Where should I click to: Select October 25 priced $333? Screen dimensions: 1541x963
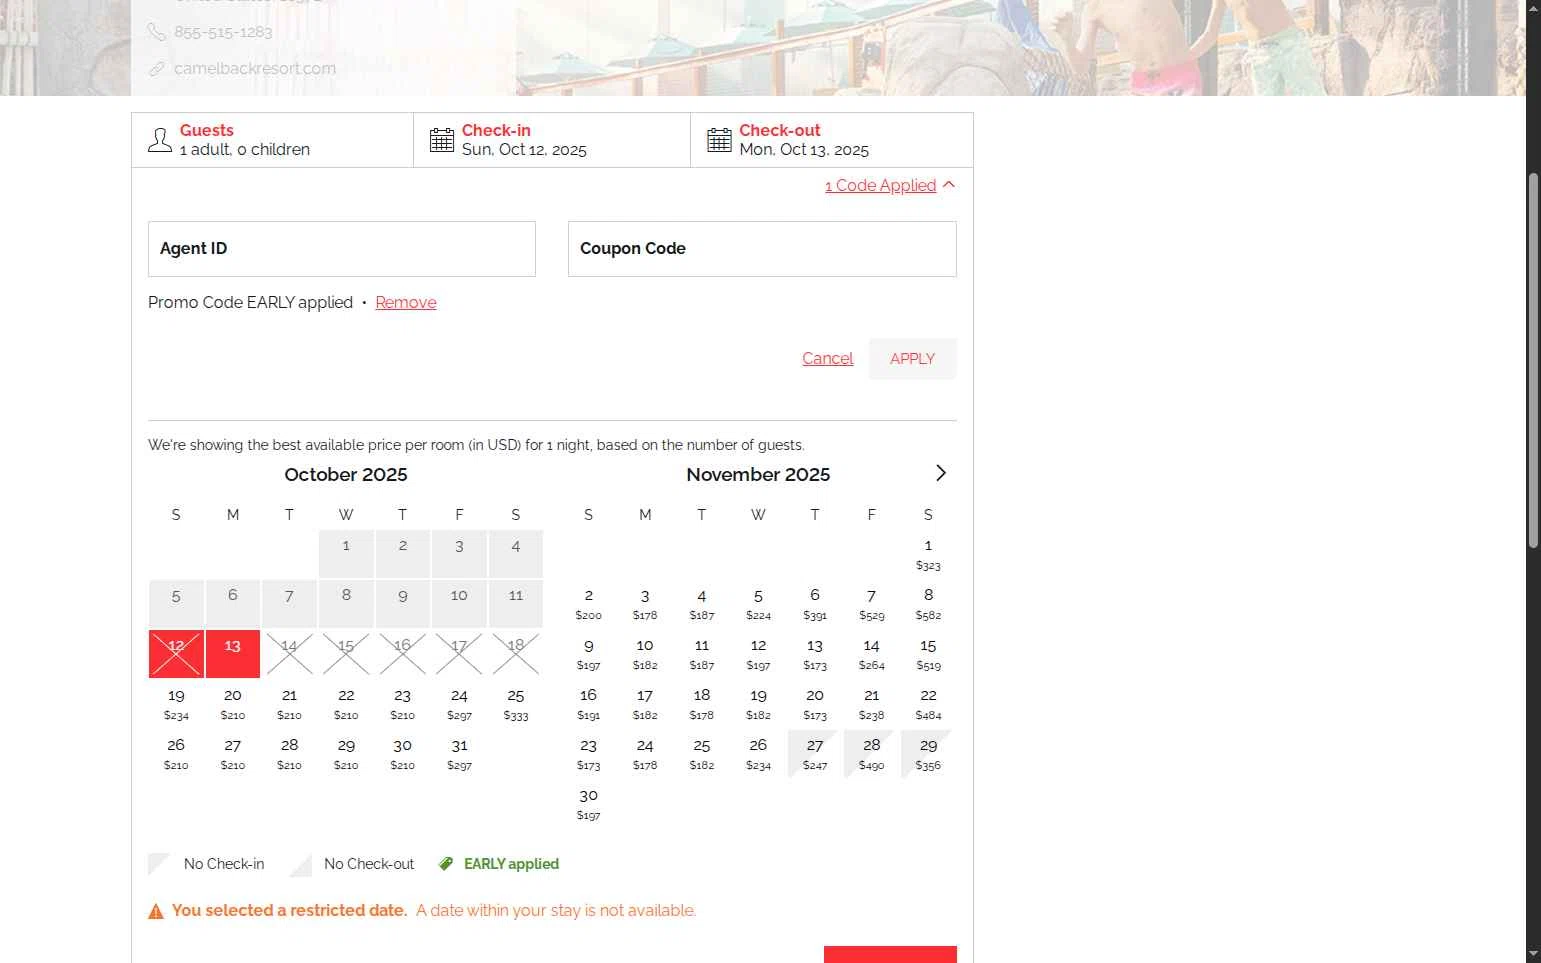click(516, 704)
